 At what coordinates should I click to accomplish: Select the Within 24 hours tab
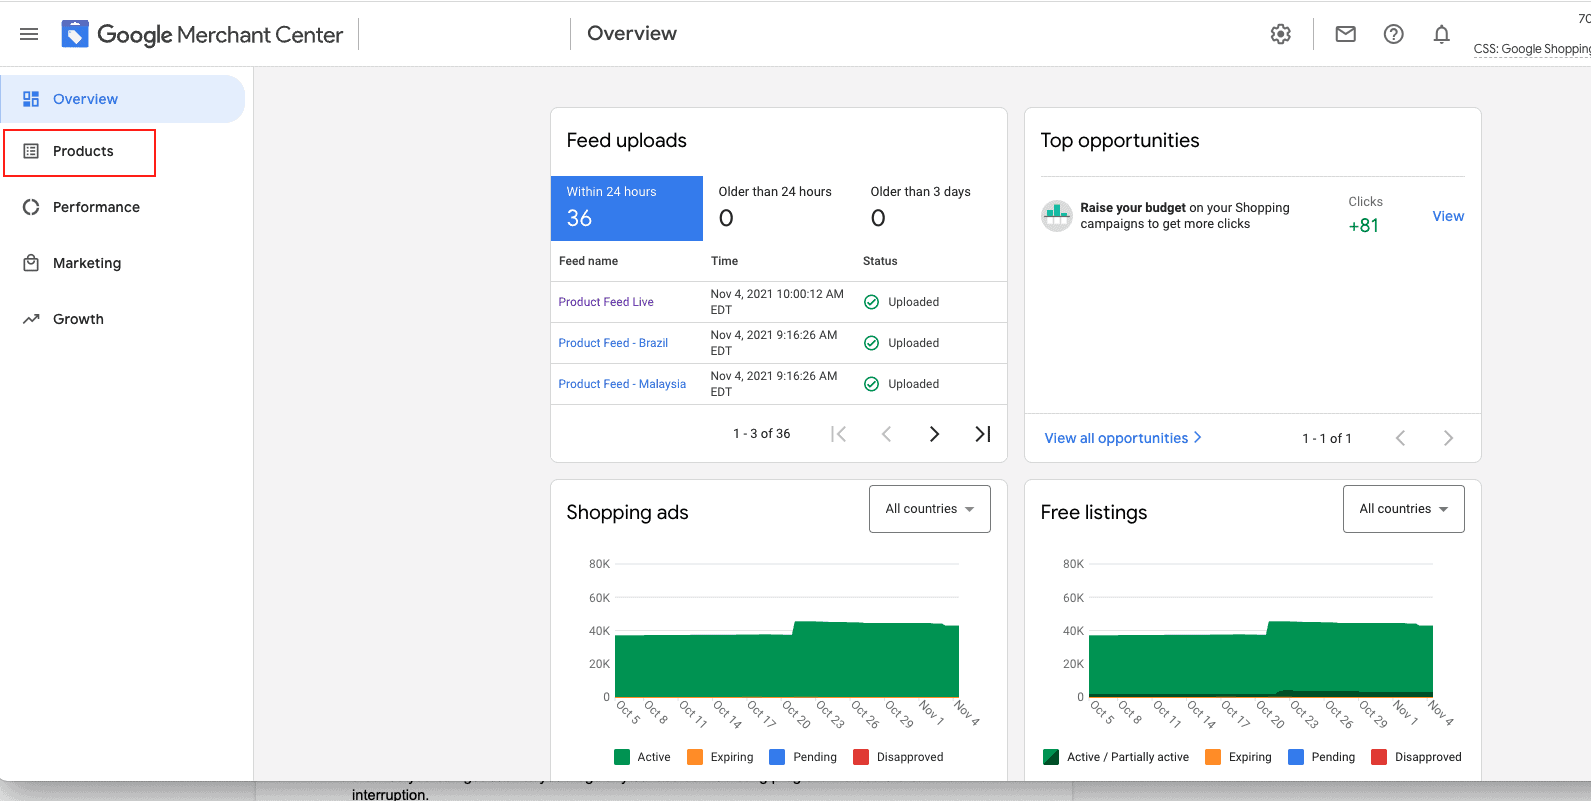(x=627, y=208)
